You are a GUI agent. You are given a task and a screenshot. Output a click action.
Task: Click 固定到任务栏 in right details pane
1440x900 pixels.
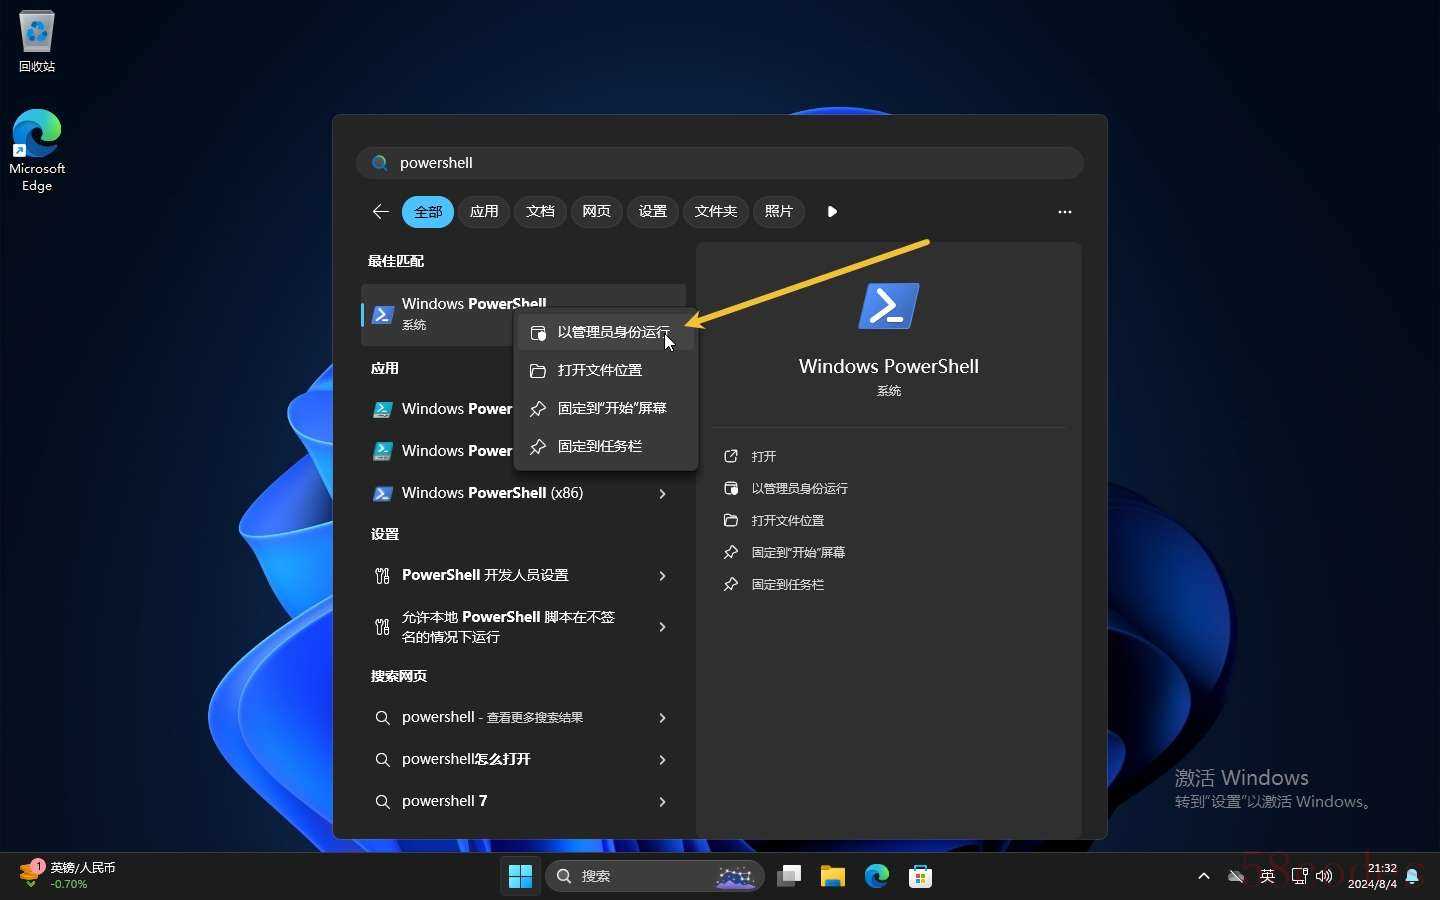pyautogui.click(x=774, y=584)
